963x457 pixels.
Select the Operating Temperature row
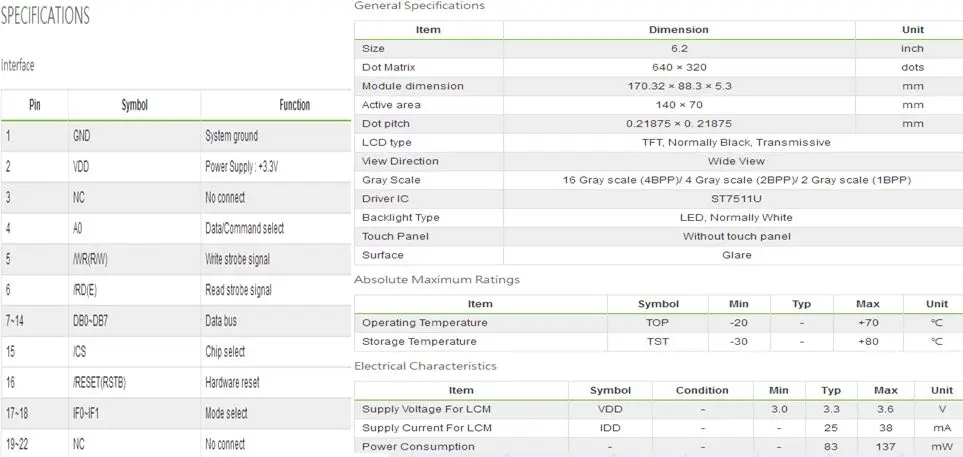pos(658,323)
